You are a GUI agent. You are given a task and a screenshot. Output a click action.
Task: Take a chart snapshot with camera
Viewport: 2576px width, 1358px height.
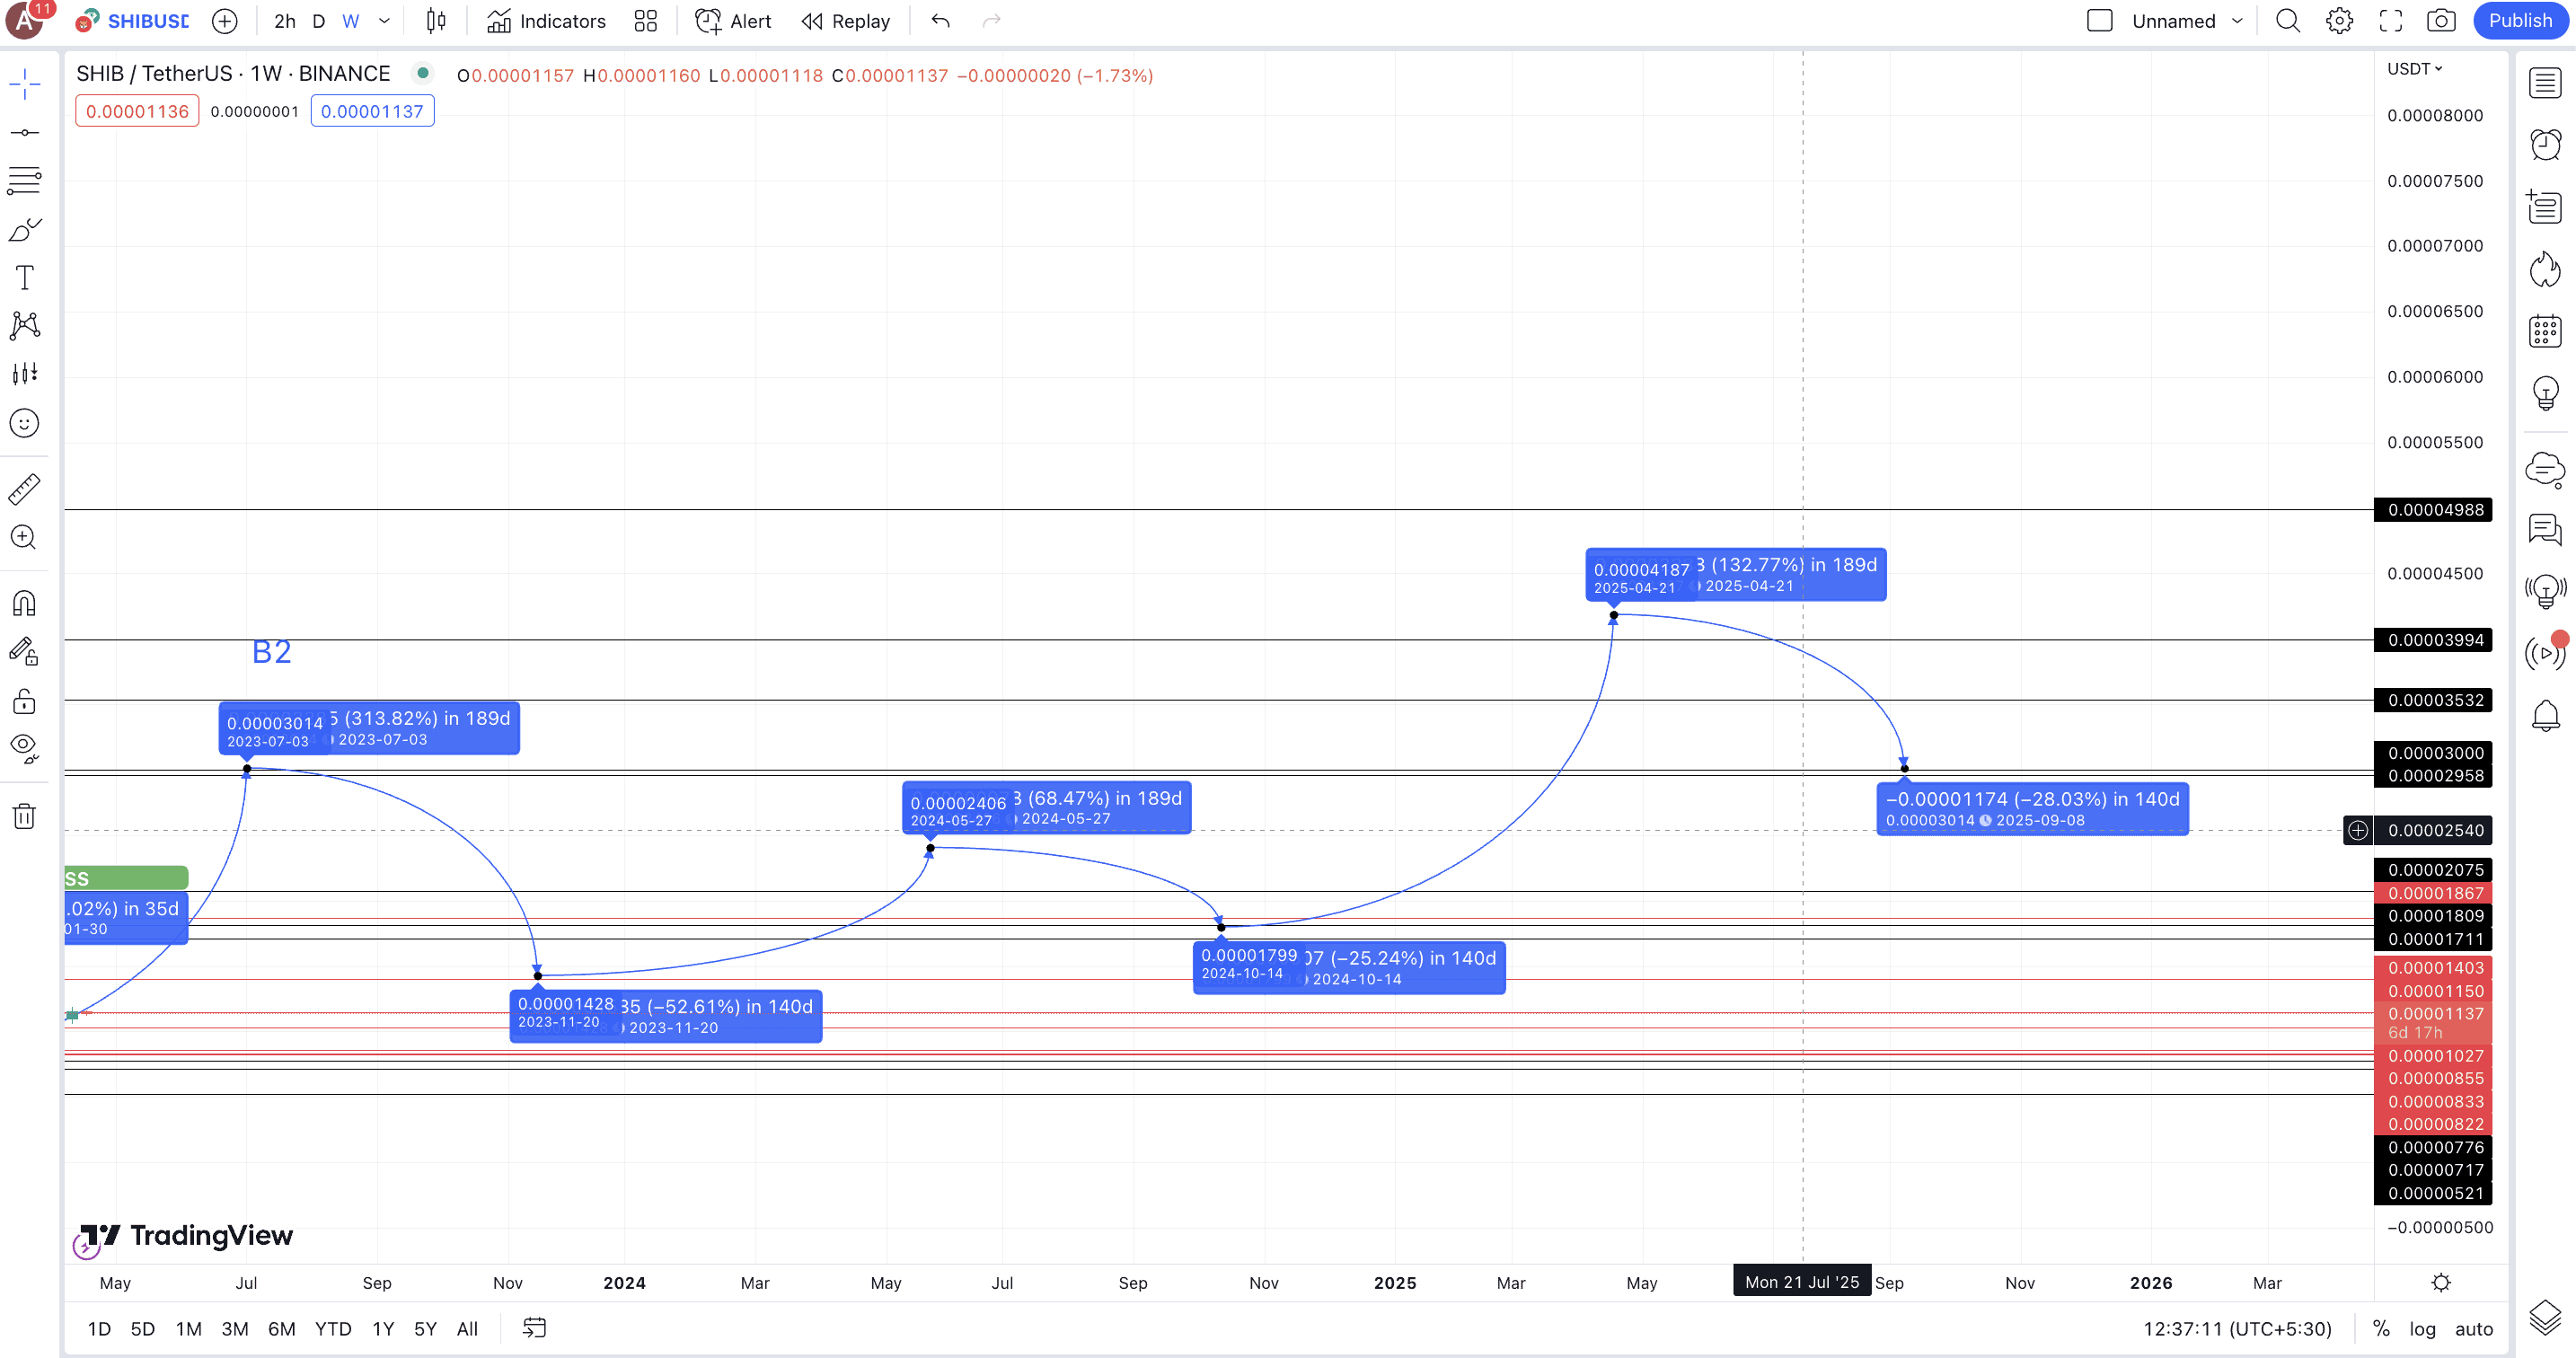2441,21
